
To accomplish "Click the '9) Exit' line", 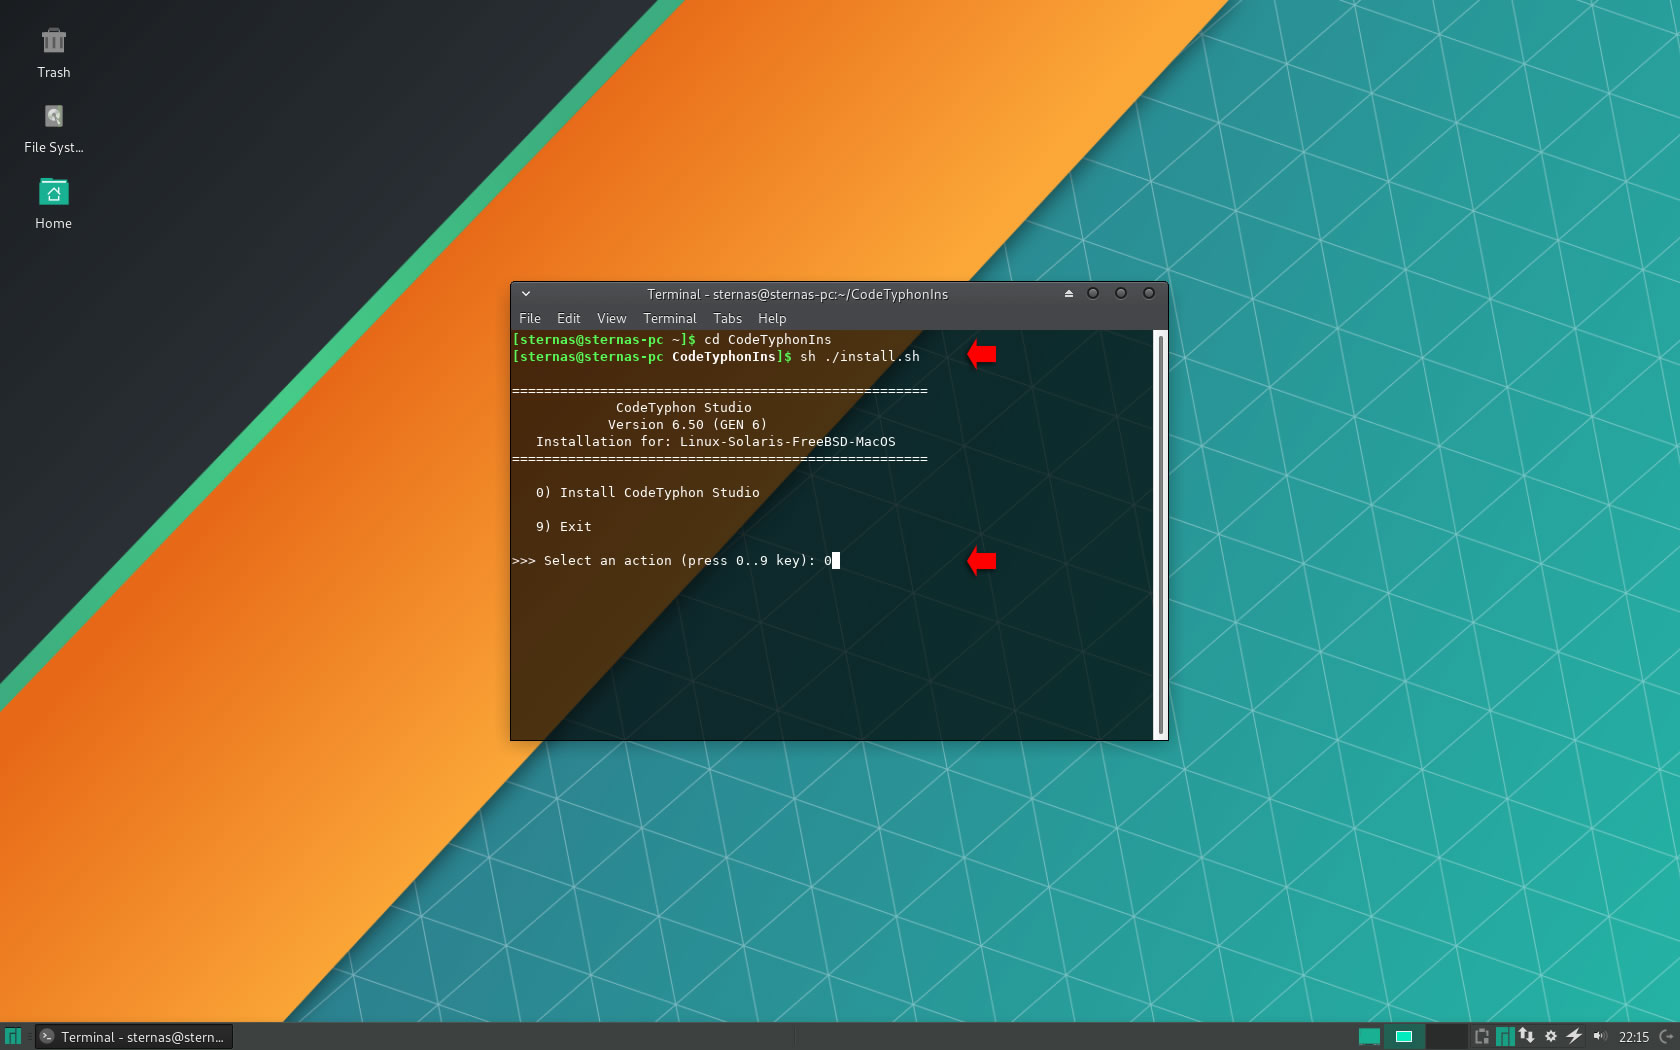I will pos(564,527).
